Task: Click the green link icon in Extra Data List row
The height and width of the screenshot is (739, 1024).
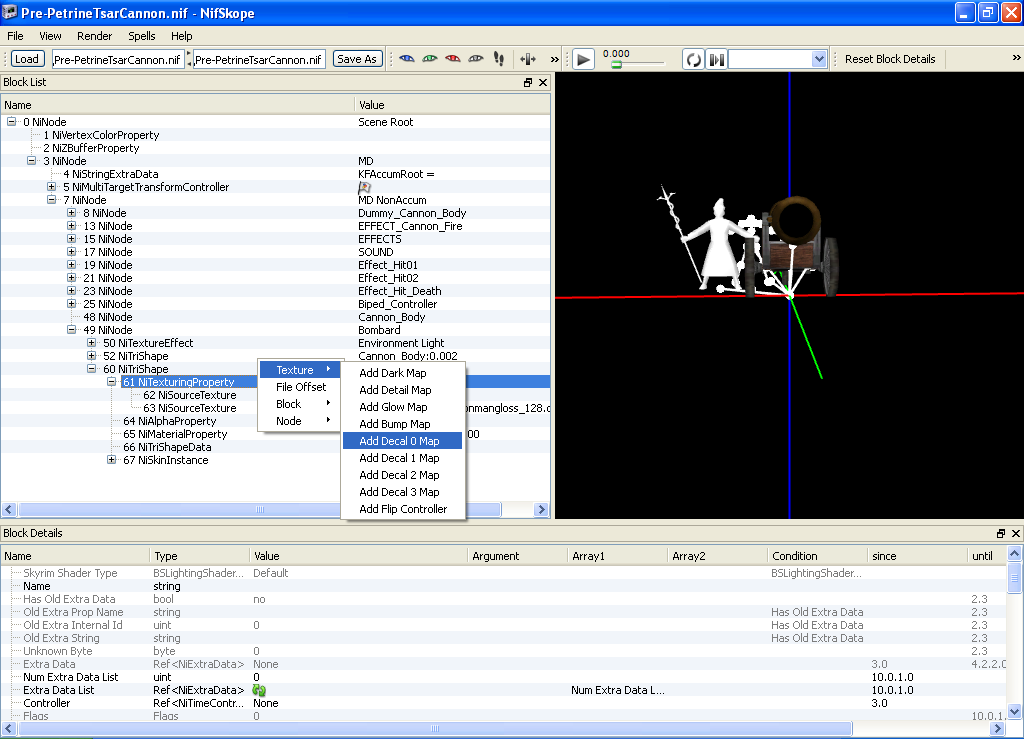Action: [259, 690]
